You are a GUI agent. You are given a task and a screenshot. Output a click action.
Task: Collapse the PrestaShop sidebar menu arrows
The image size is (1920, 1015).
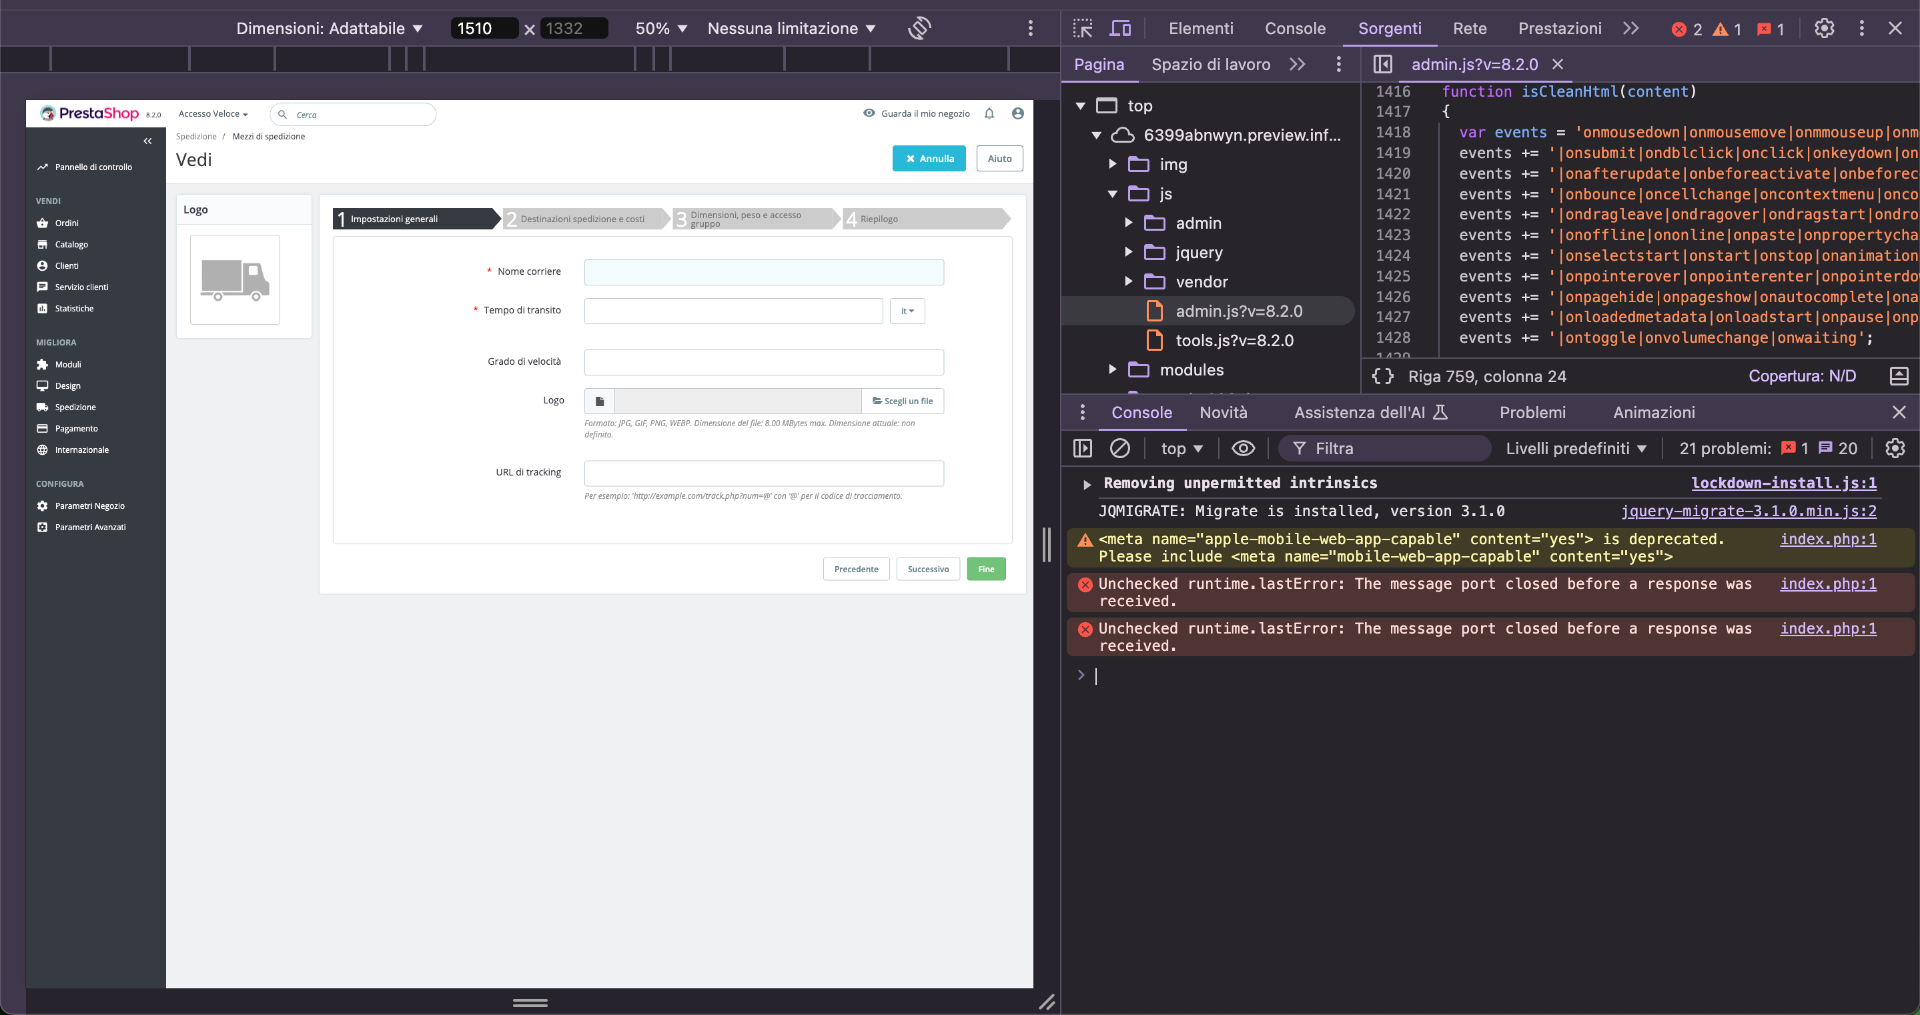[x=147, y=141]
